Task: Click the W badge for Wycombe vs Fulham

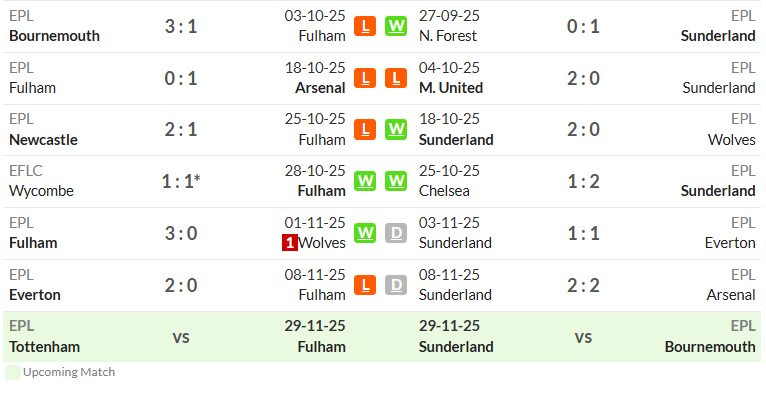Action: 365,181
